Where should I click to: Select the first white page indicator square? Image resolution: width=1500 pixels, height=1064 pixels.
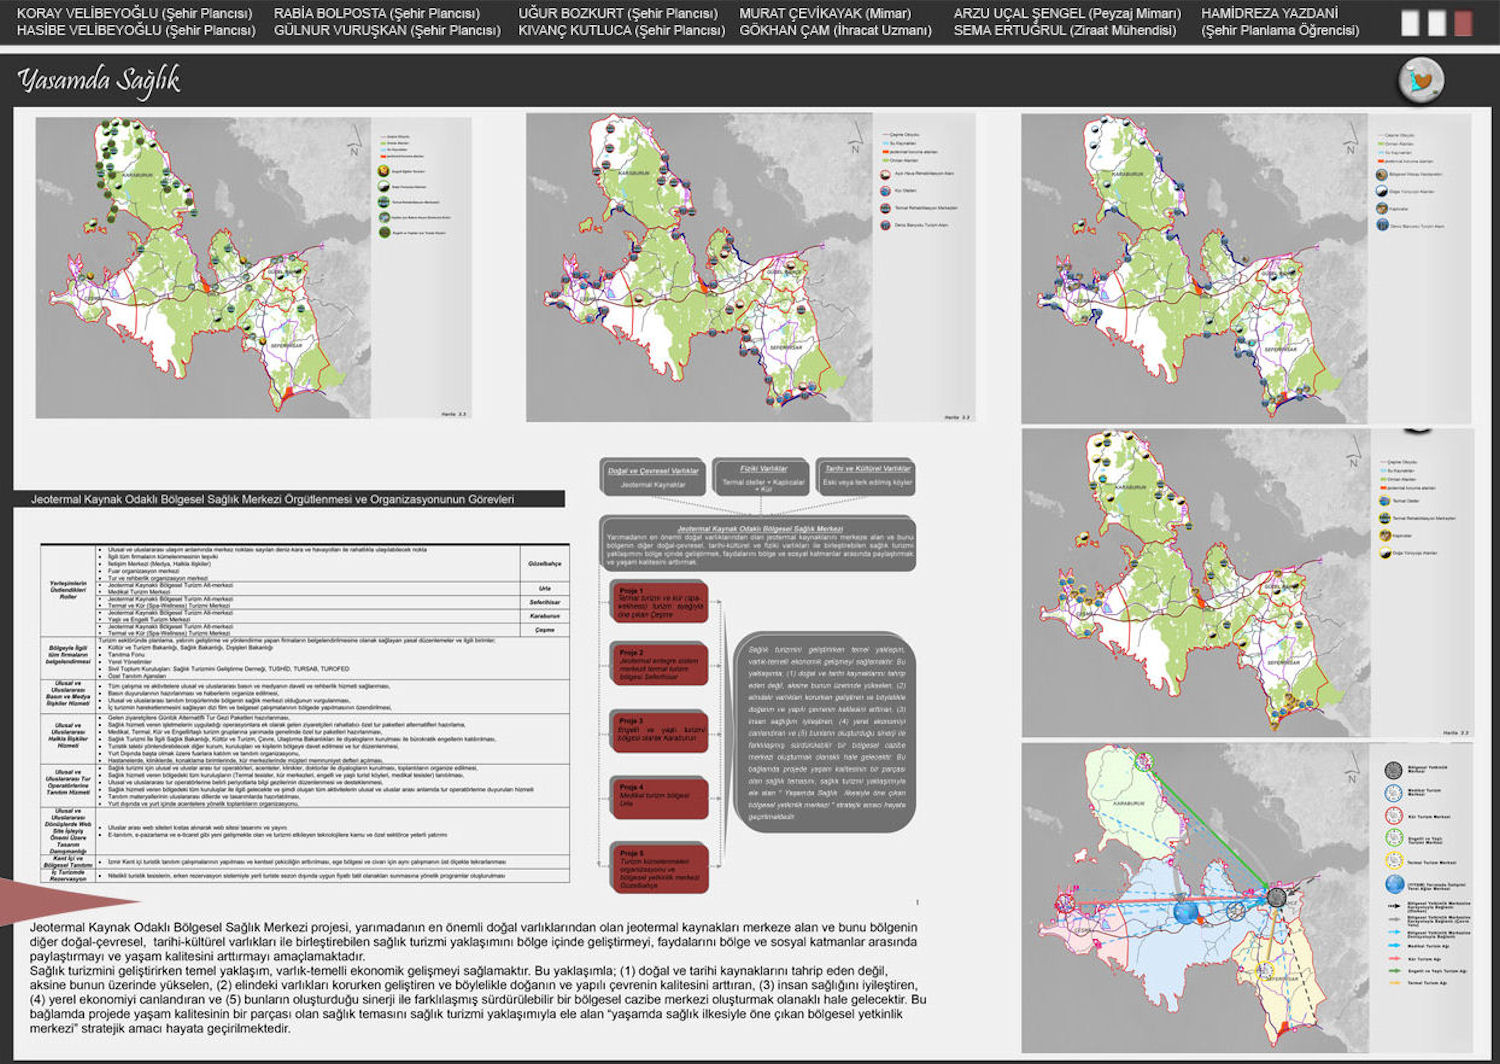(1410, 23)
